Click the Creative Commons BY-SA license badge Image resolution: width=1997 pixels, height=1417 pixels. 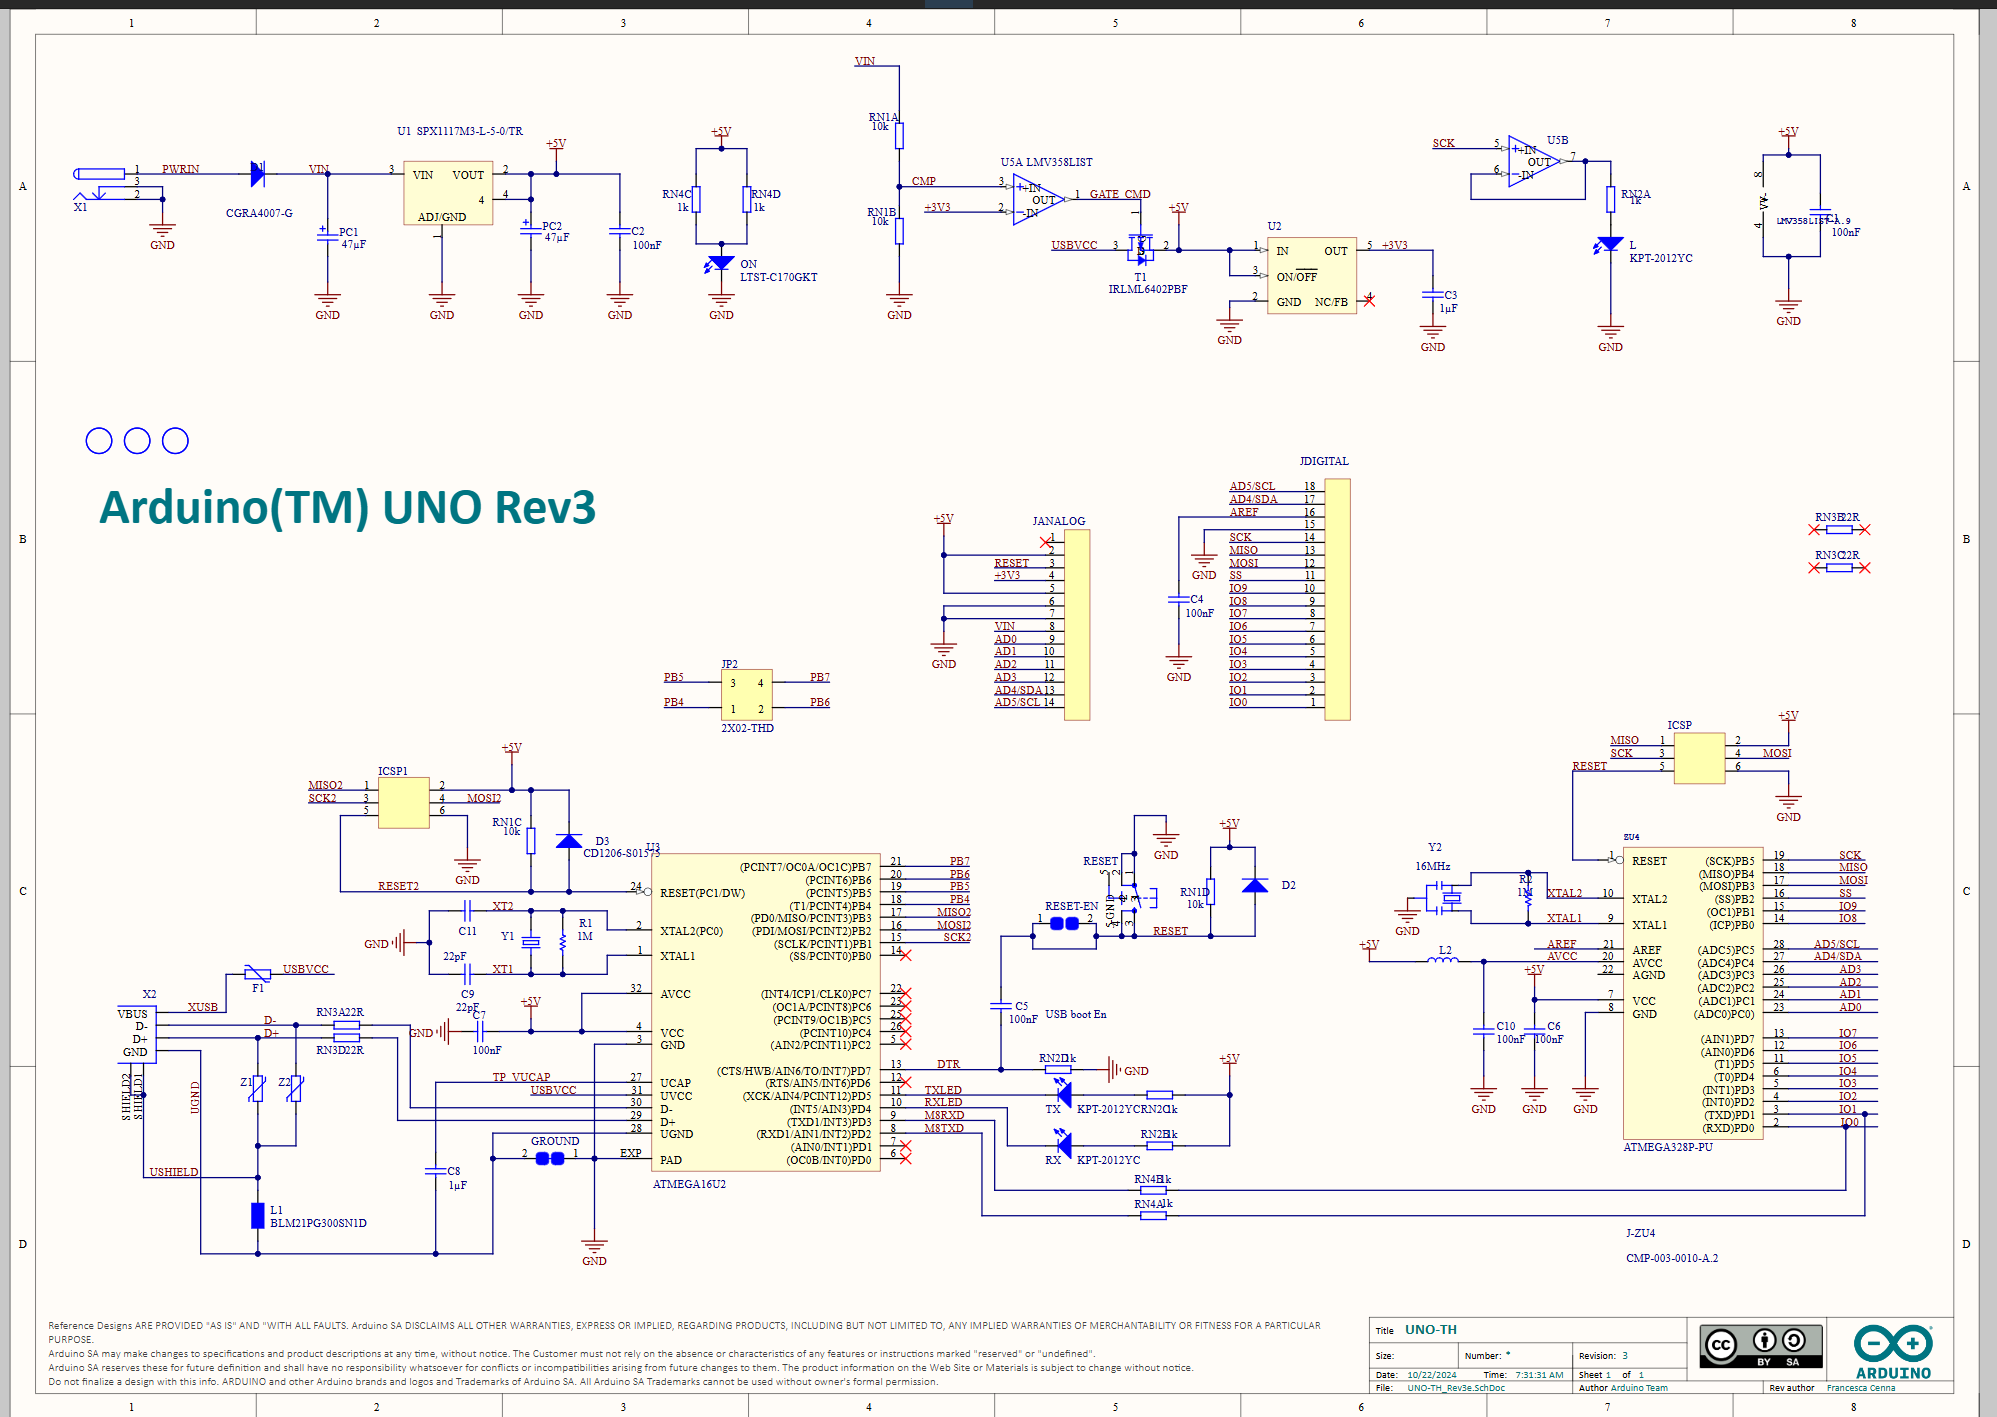pos(1762,1348)
